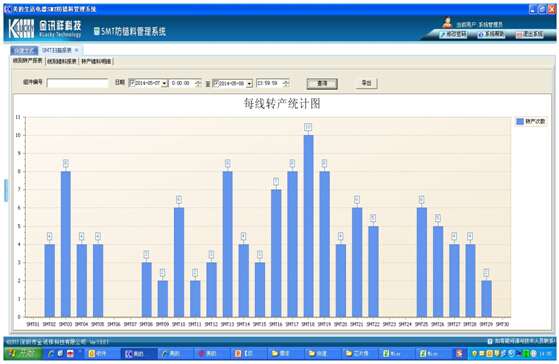Click the query button
Image resolution: width=559 pixels, height=364 pixels.
322,84
